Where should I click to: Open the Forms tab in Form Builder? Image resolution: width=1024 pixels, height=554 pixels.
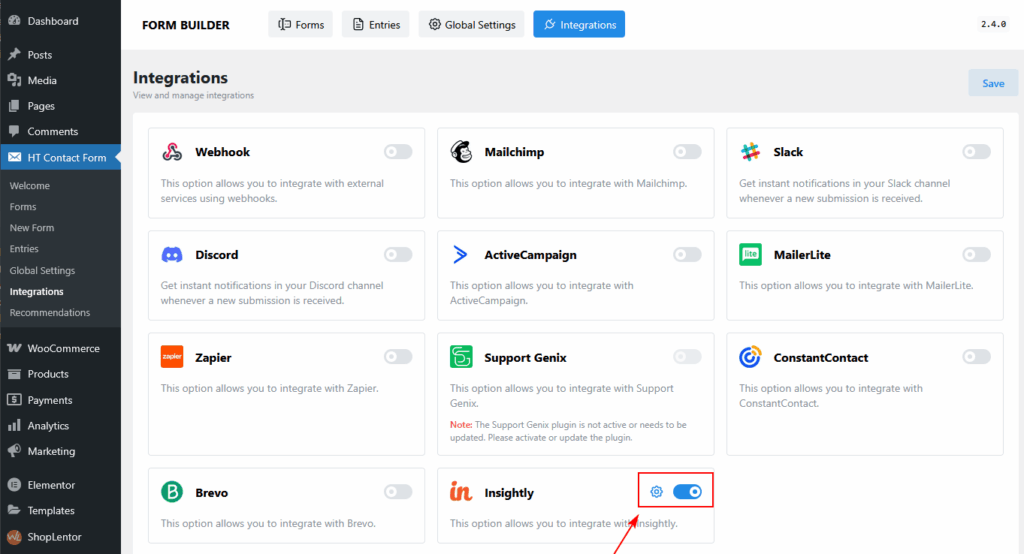coord(300,24)
